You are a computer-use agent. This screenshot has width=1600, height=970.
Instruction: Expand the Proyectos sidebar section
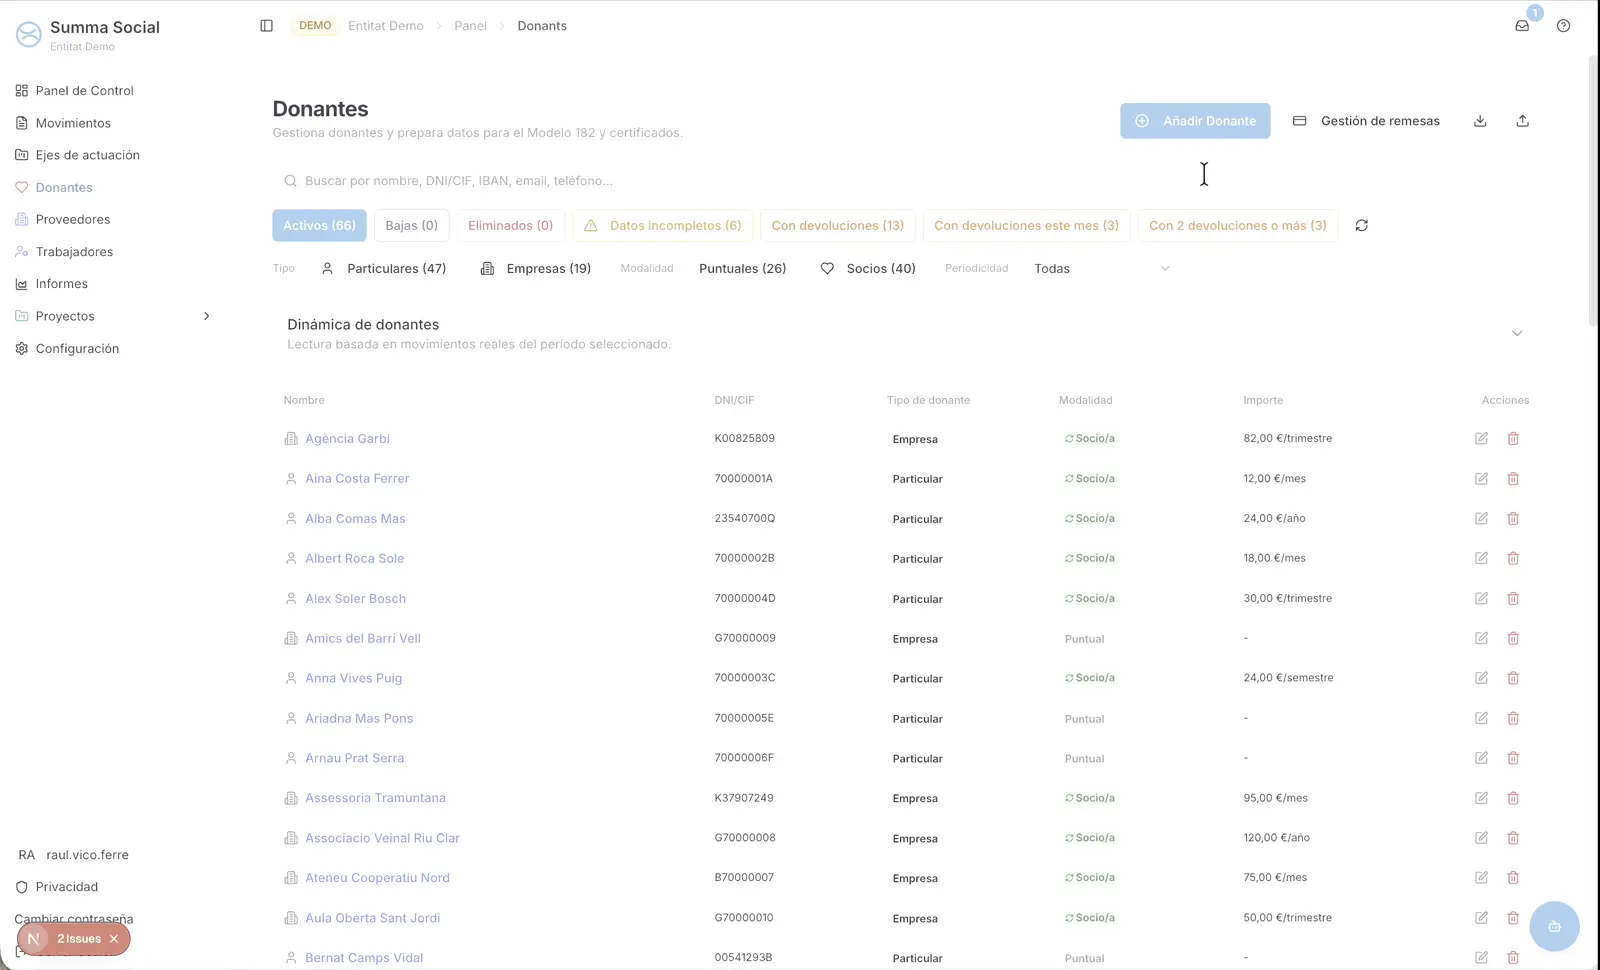(207, 316)
